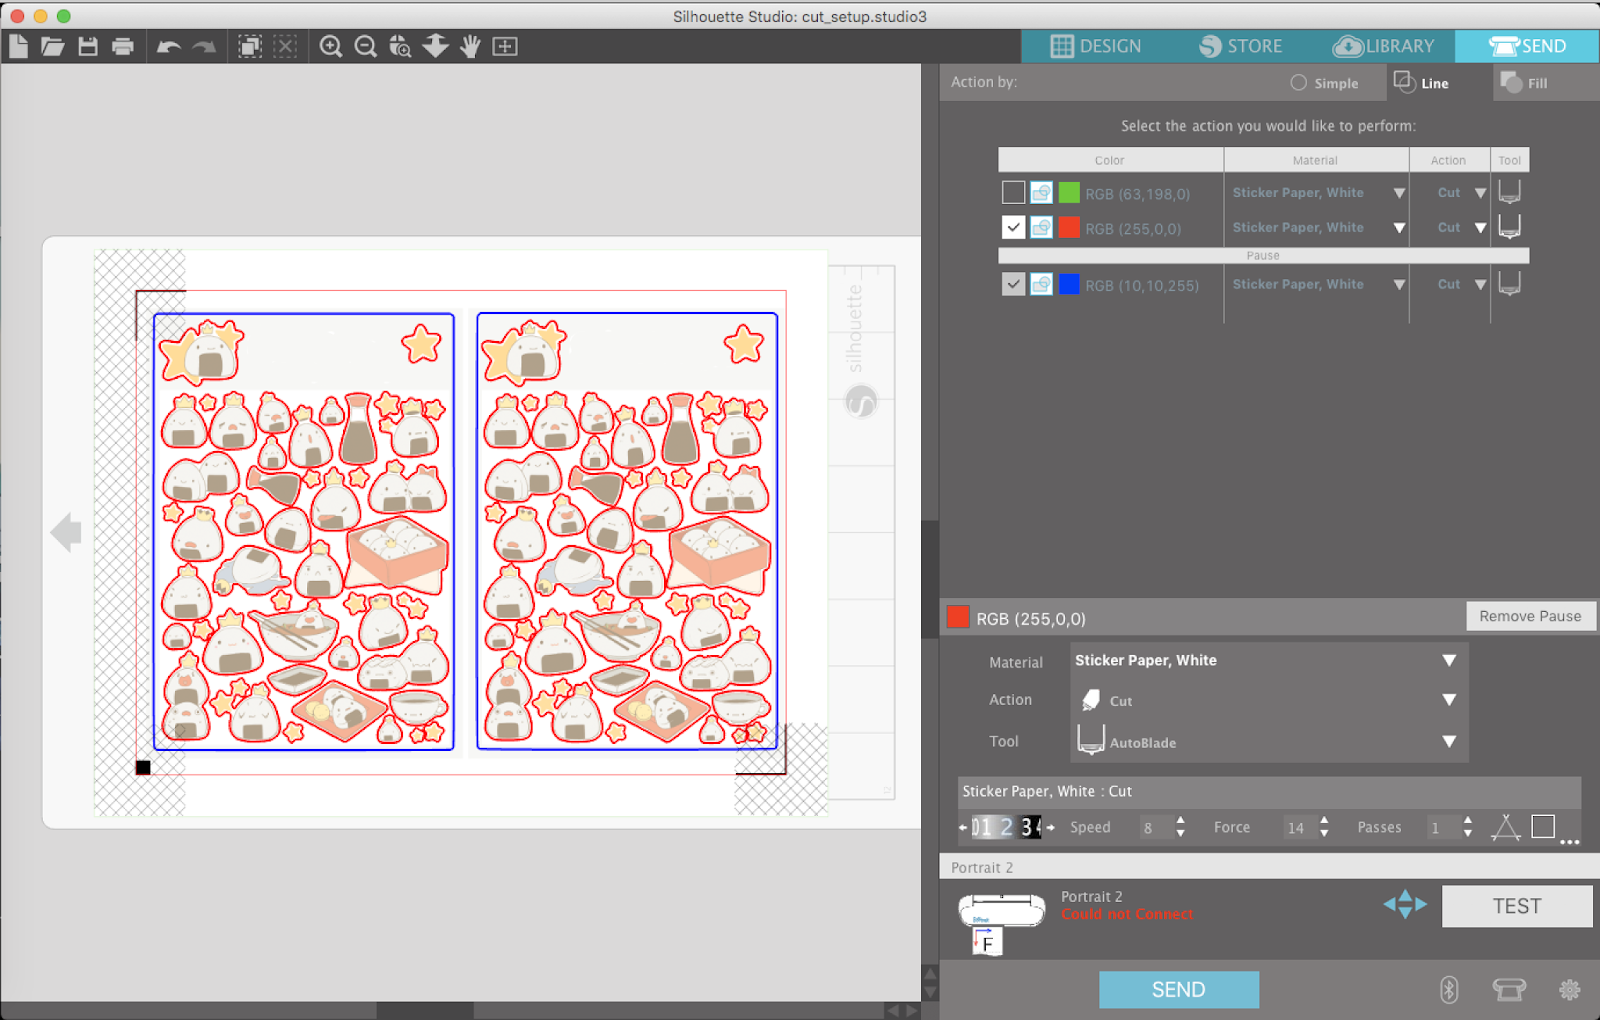Click the red color swatch in second row
The width and height of the screenshot is (1600, 1020).
[1069, 227]
